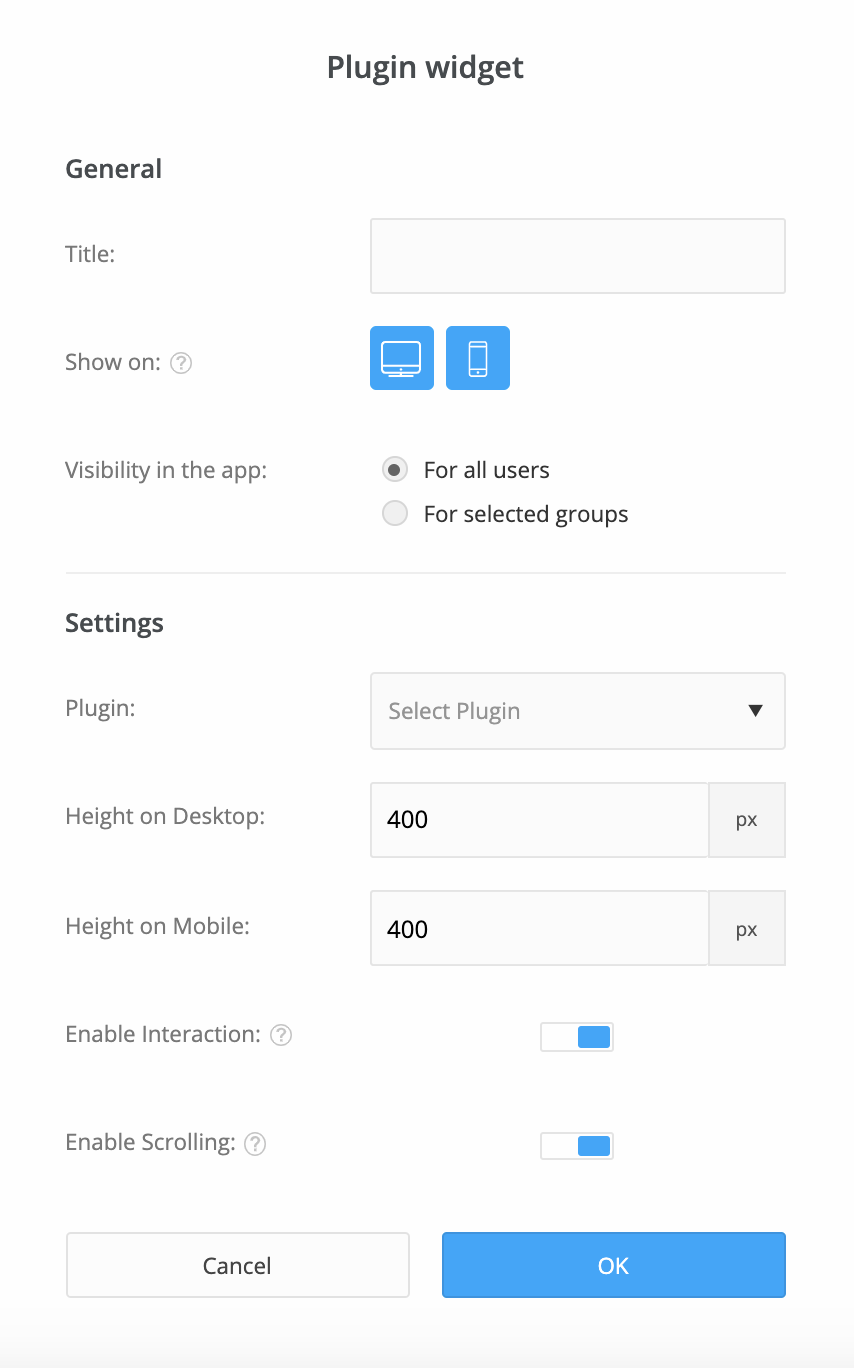Image resolution: width=854 pixels, height=1368 pixels.
Task: Click the General section heading
Action: point(113,169)
